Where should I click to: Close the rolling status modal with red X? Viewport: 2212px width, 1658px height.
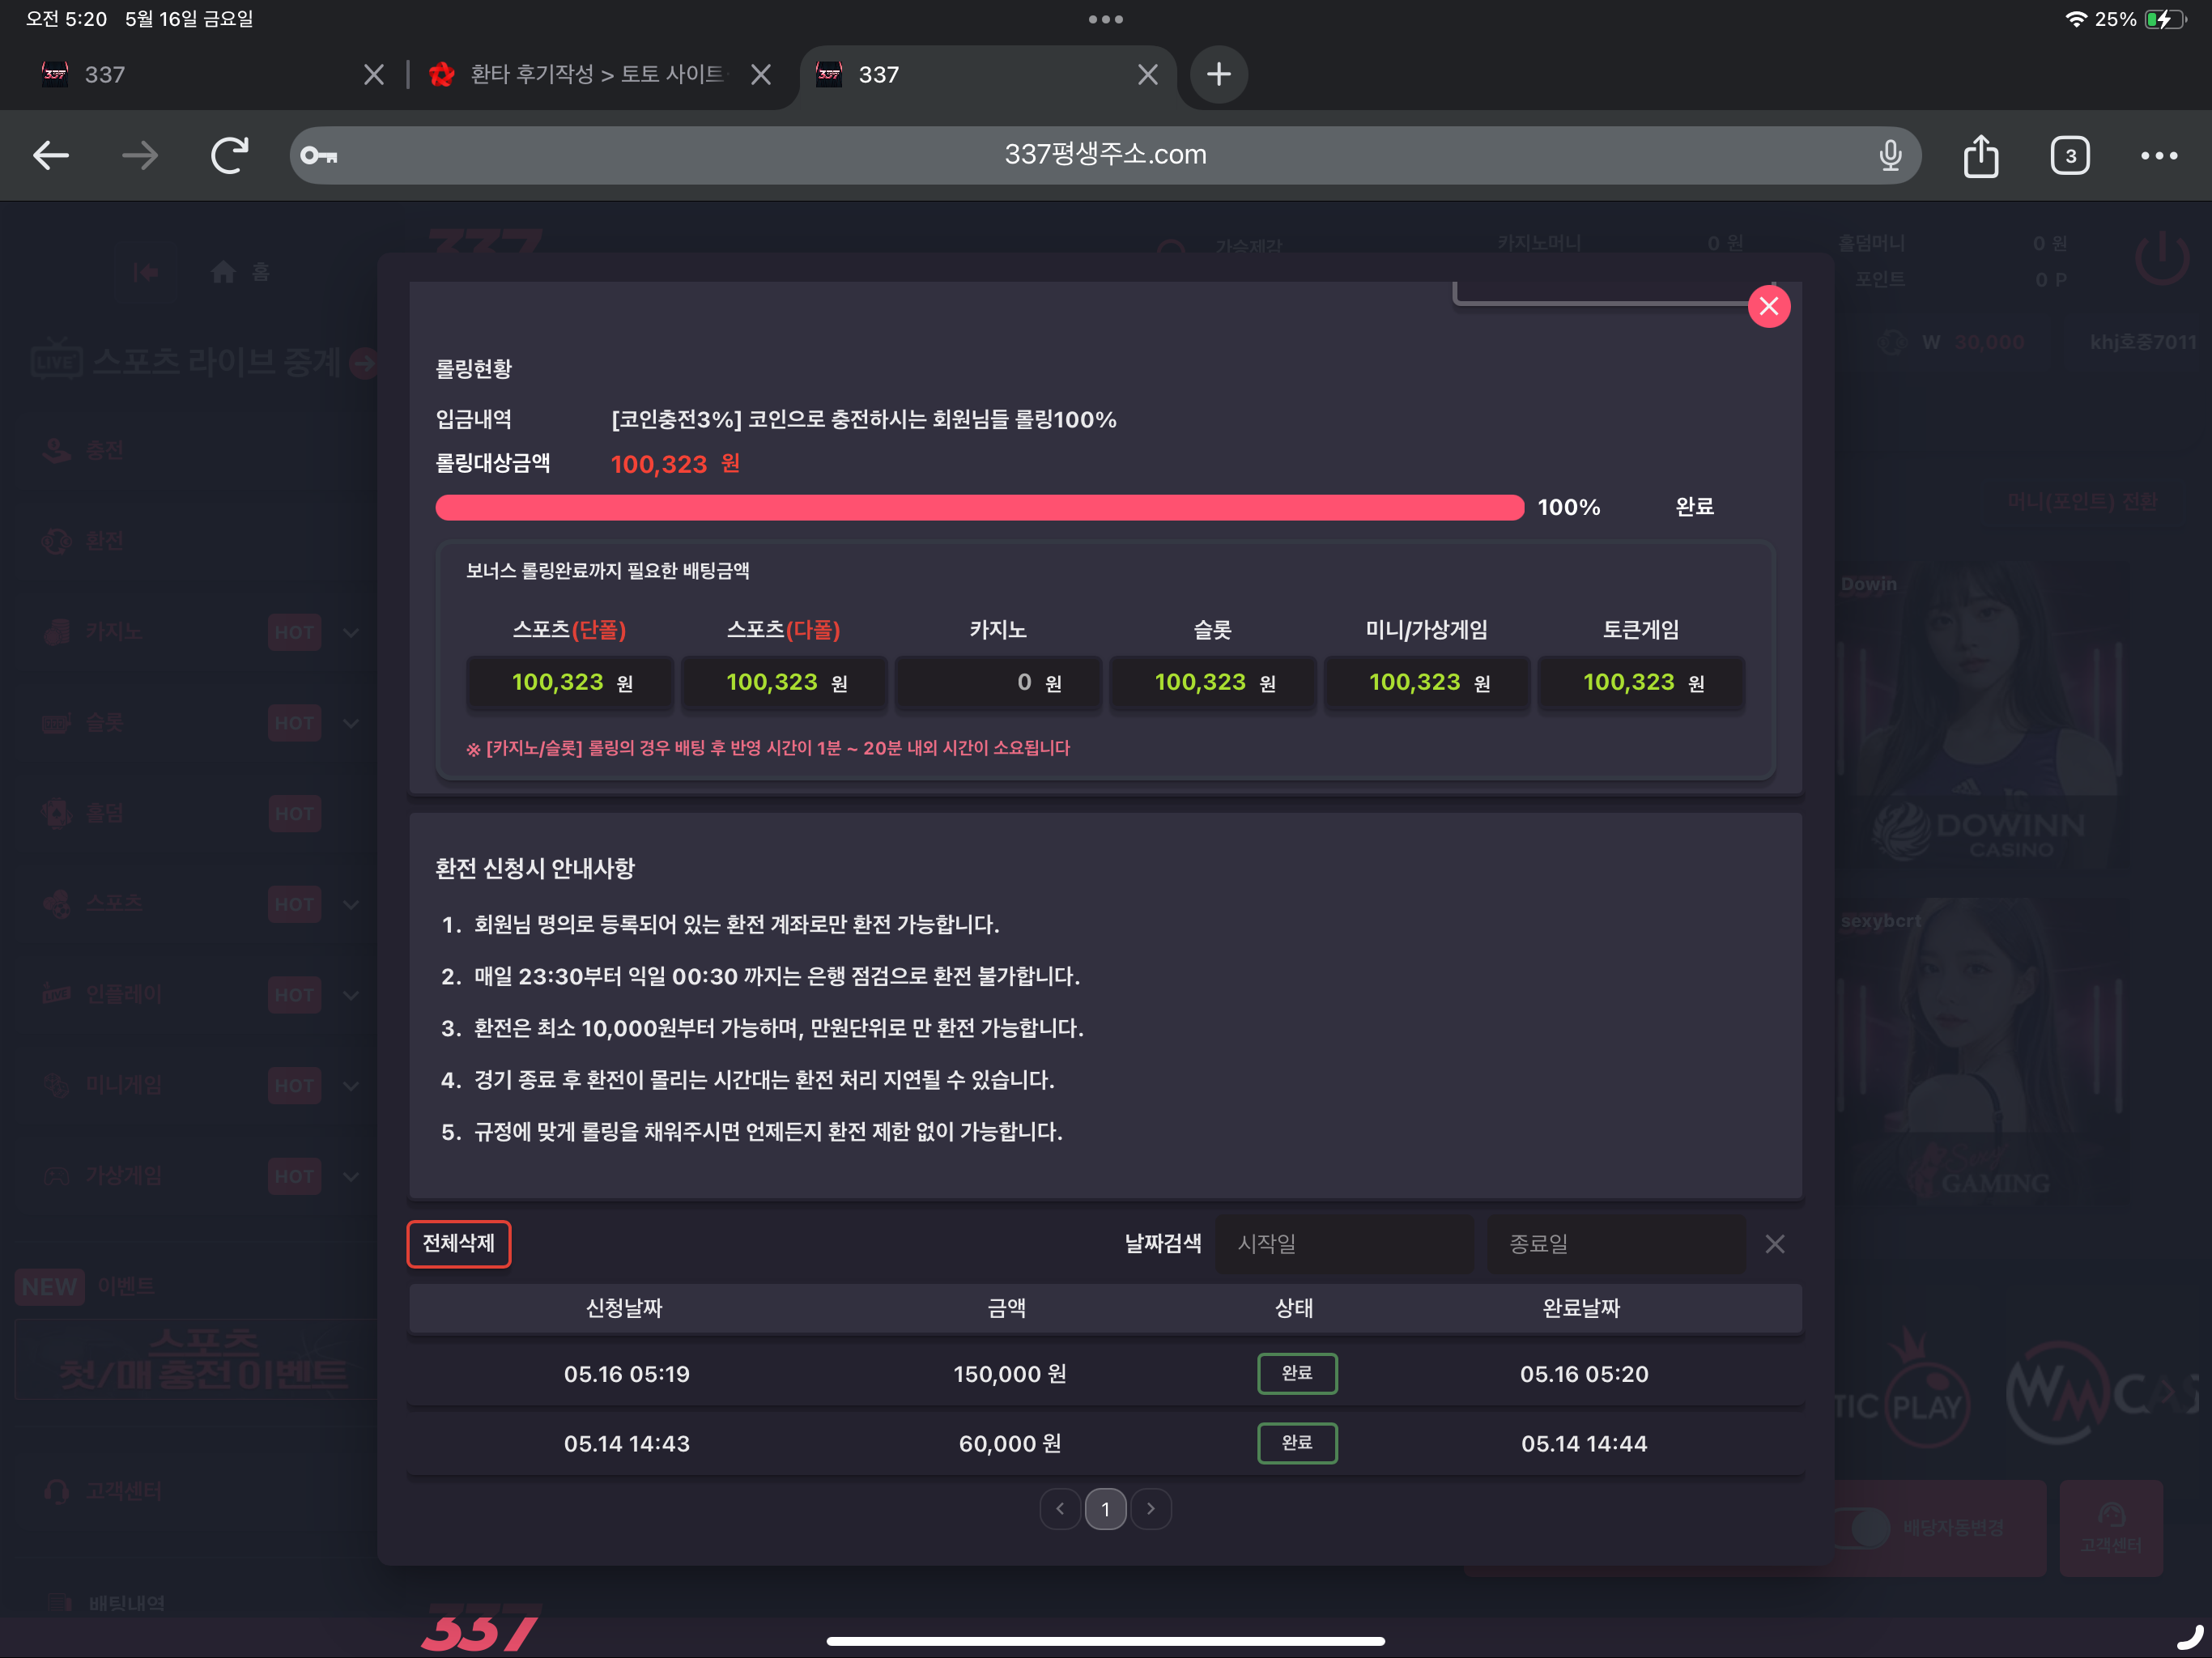(x=1768, y=306)
